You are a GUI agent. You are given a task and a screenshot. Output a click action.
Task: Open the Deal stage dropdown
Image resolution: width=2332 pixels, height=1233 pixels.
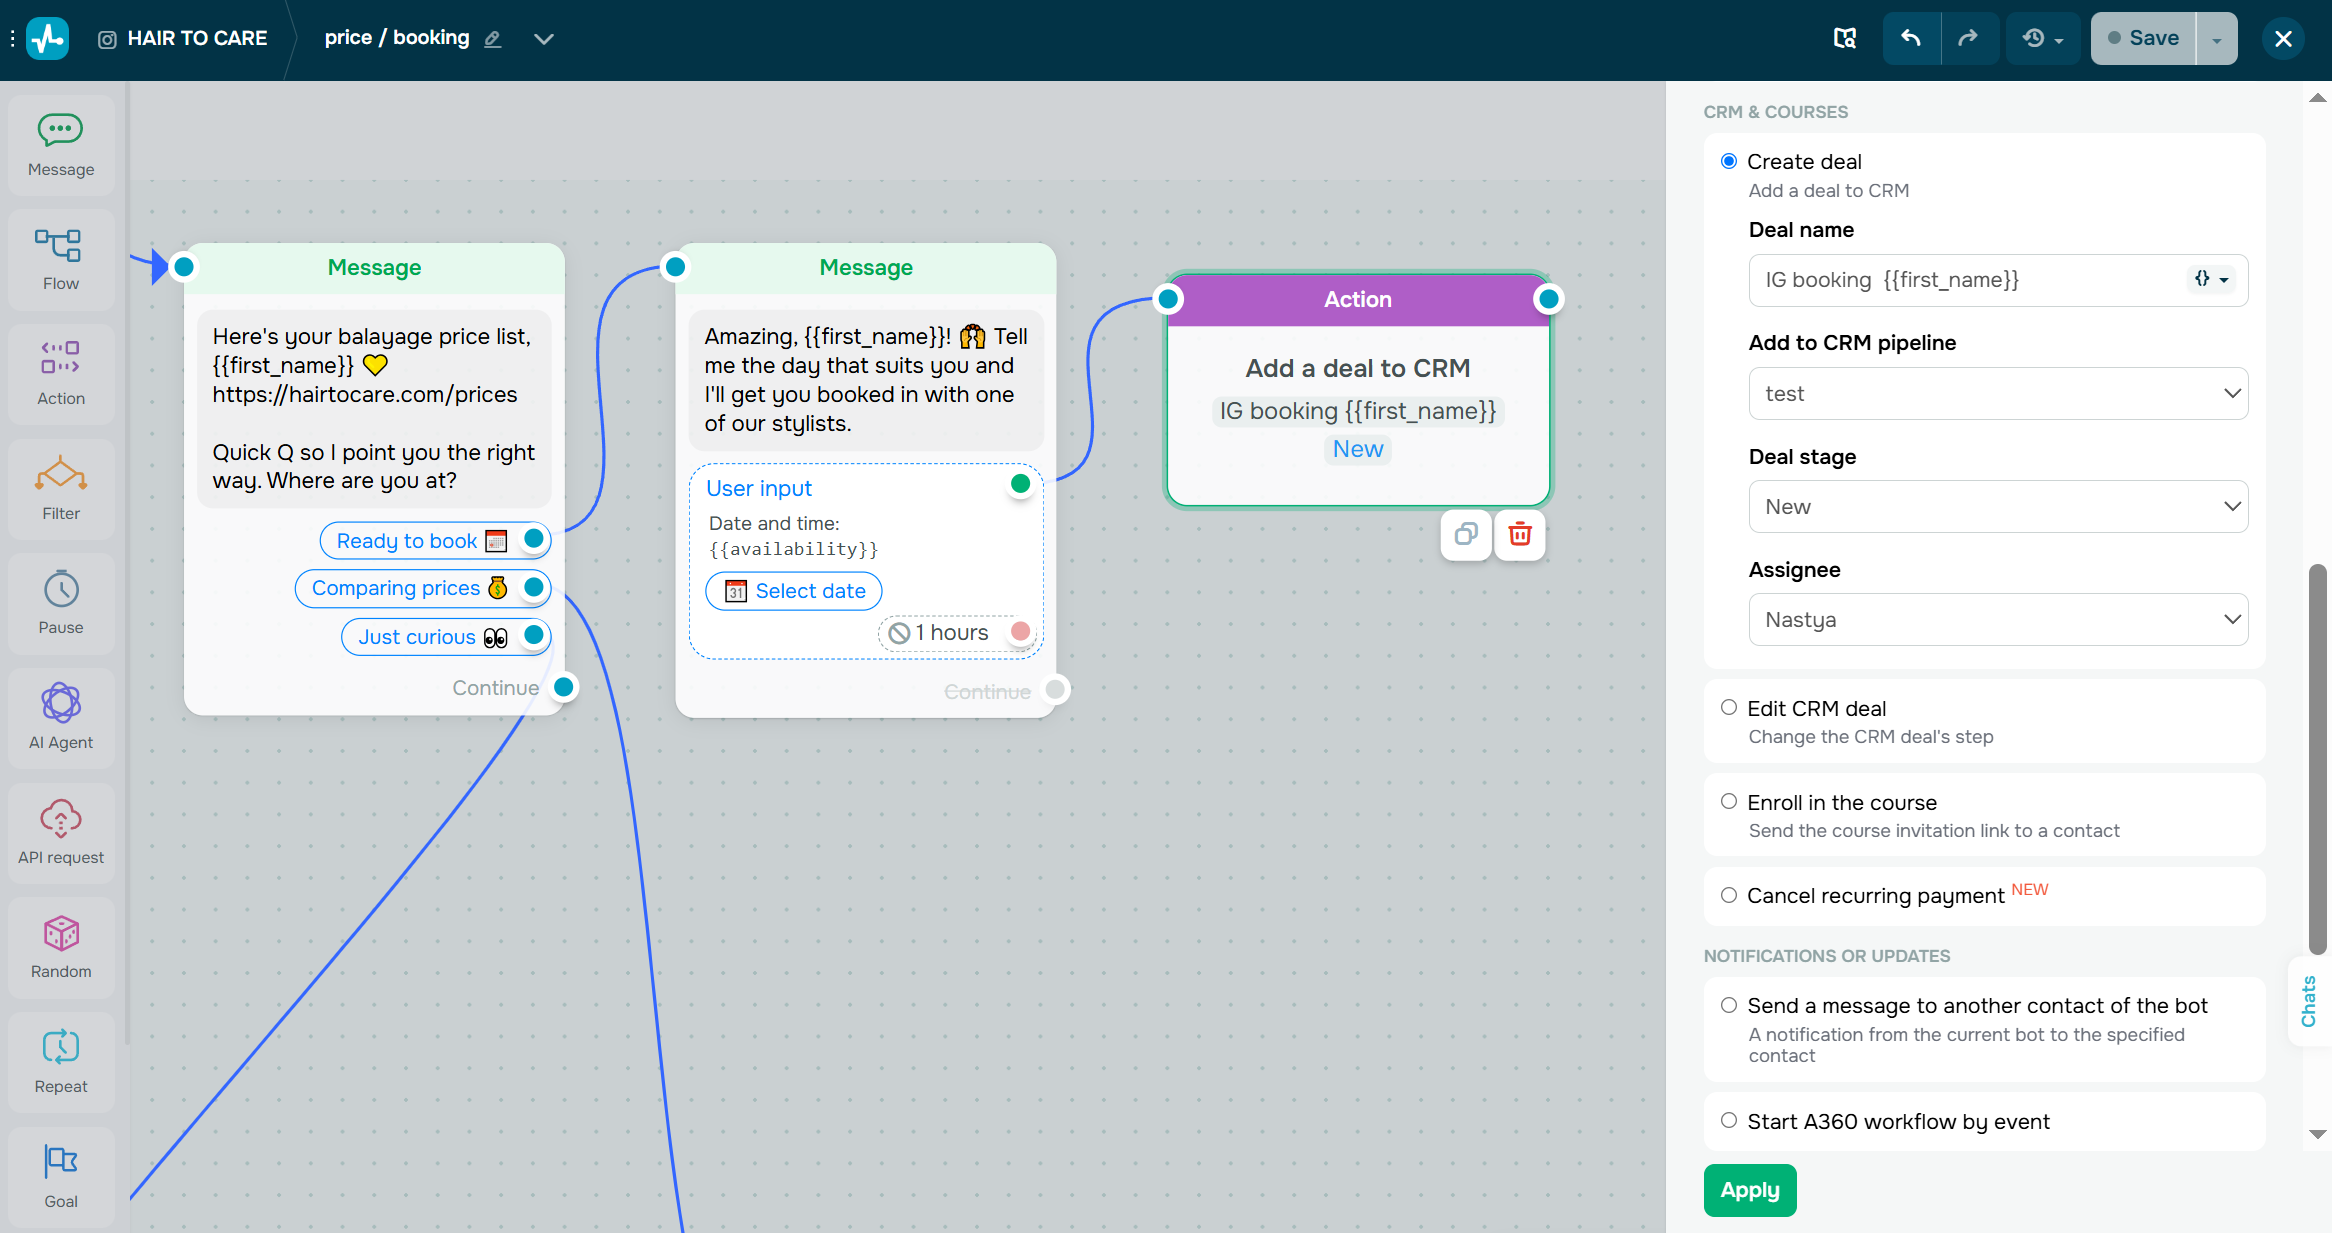point(1998,507)
